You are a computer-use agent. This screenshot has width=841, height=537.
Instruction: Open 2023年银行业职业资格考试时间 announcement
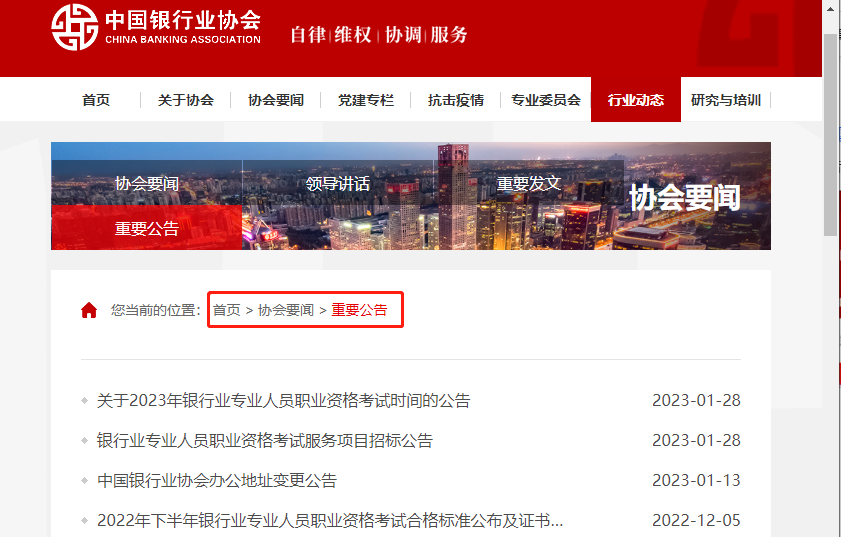[x=283, y=401]
